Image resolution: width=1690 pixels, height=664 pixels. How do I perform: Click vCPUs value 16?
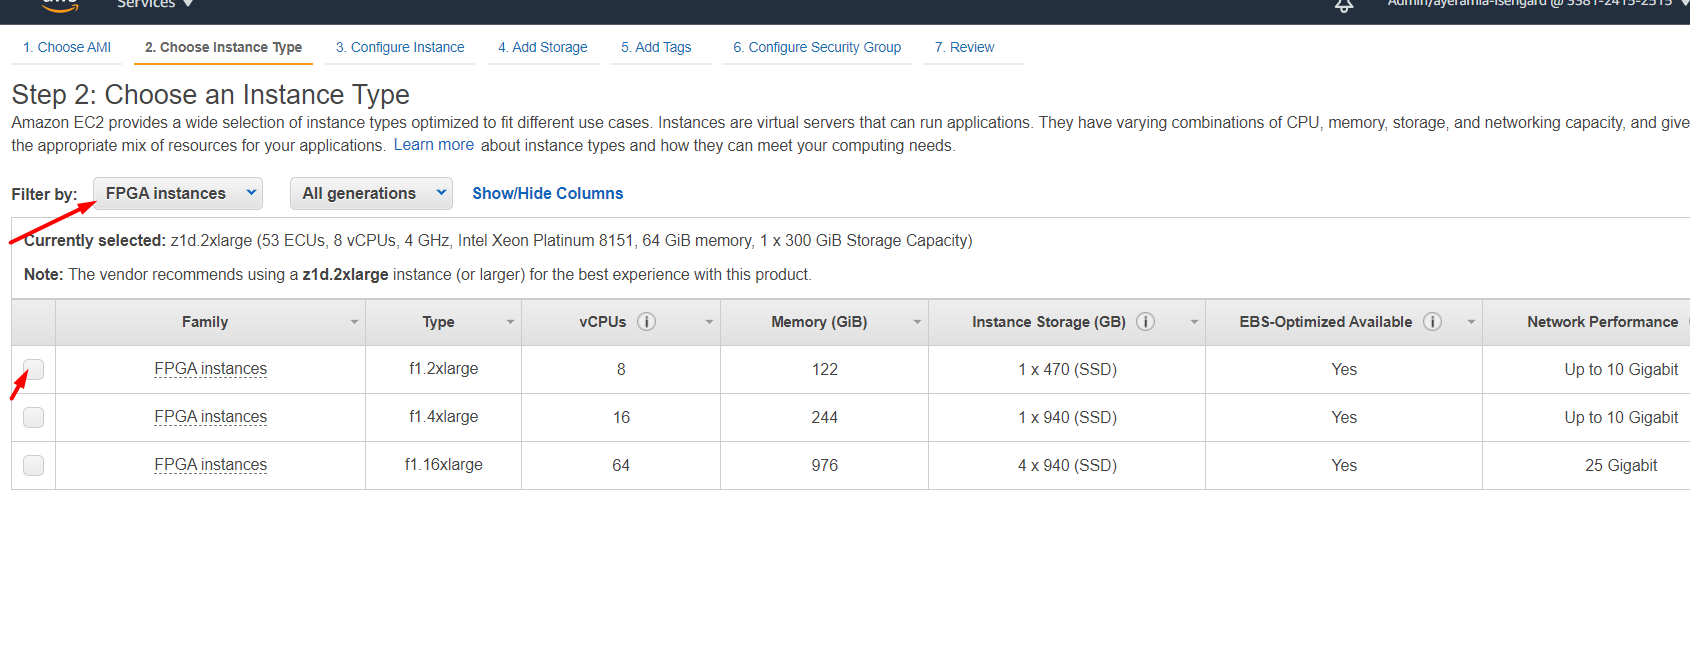click(621, 418)
